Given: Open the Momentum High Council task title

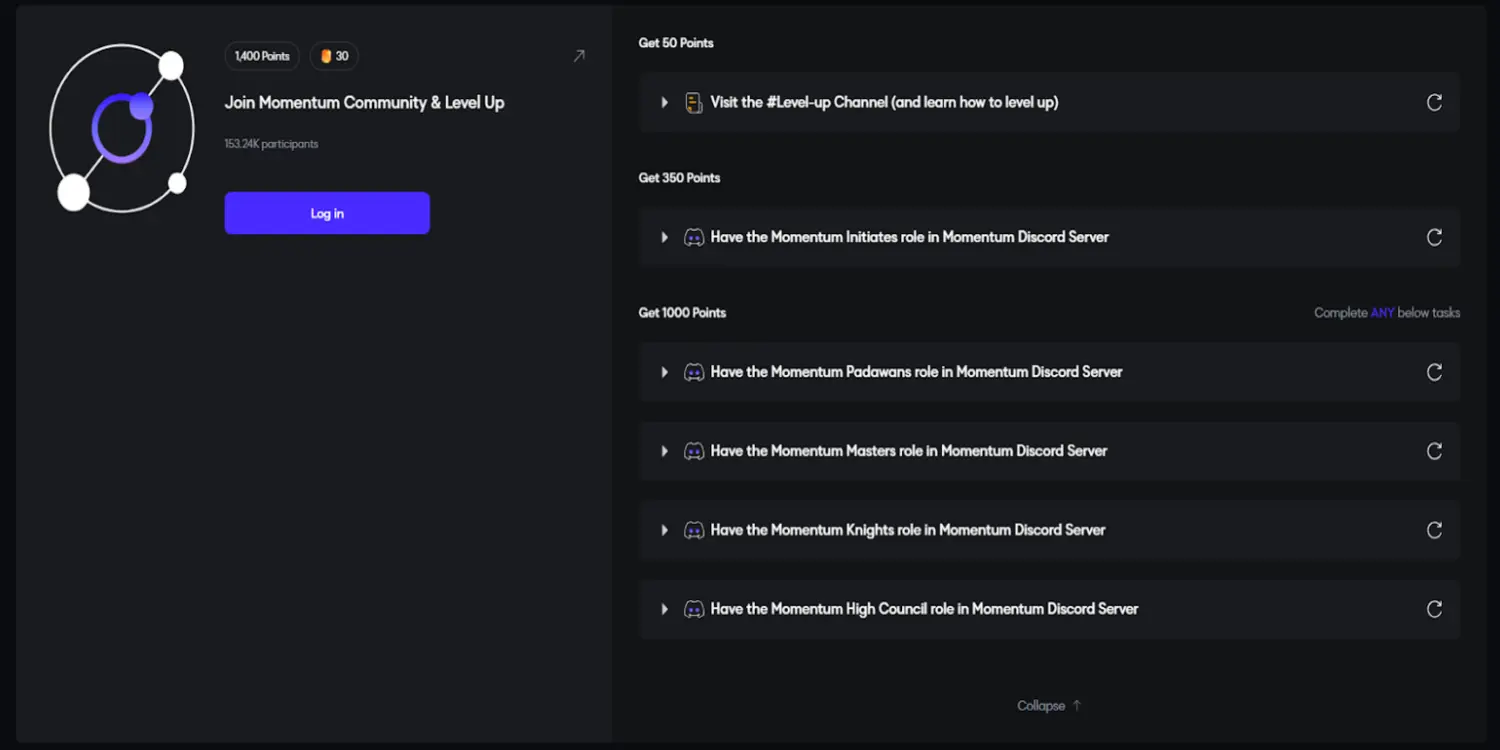Looking at the screenshot, I should click(x=924, y=609).
